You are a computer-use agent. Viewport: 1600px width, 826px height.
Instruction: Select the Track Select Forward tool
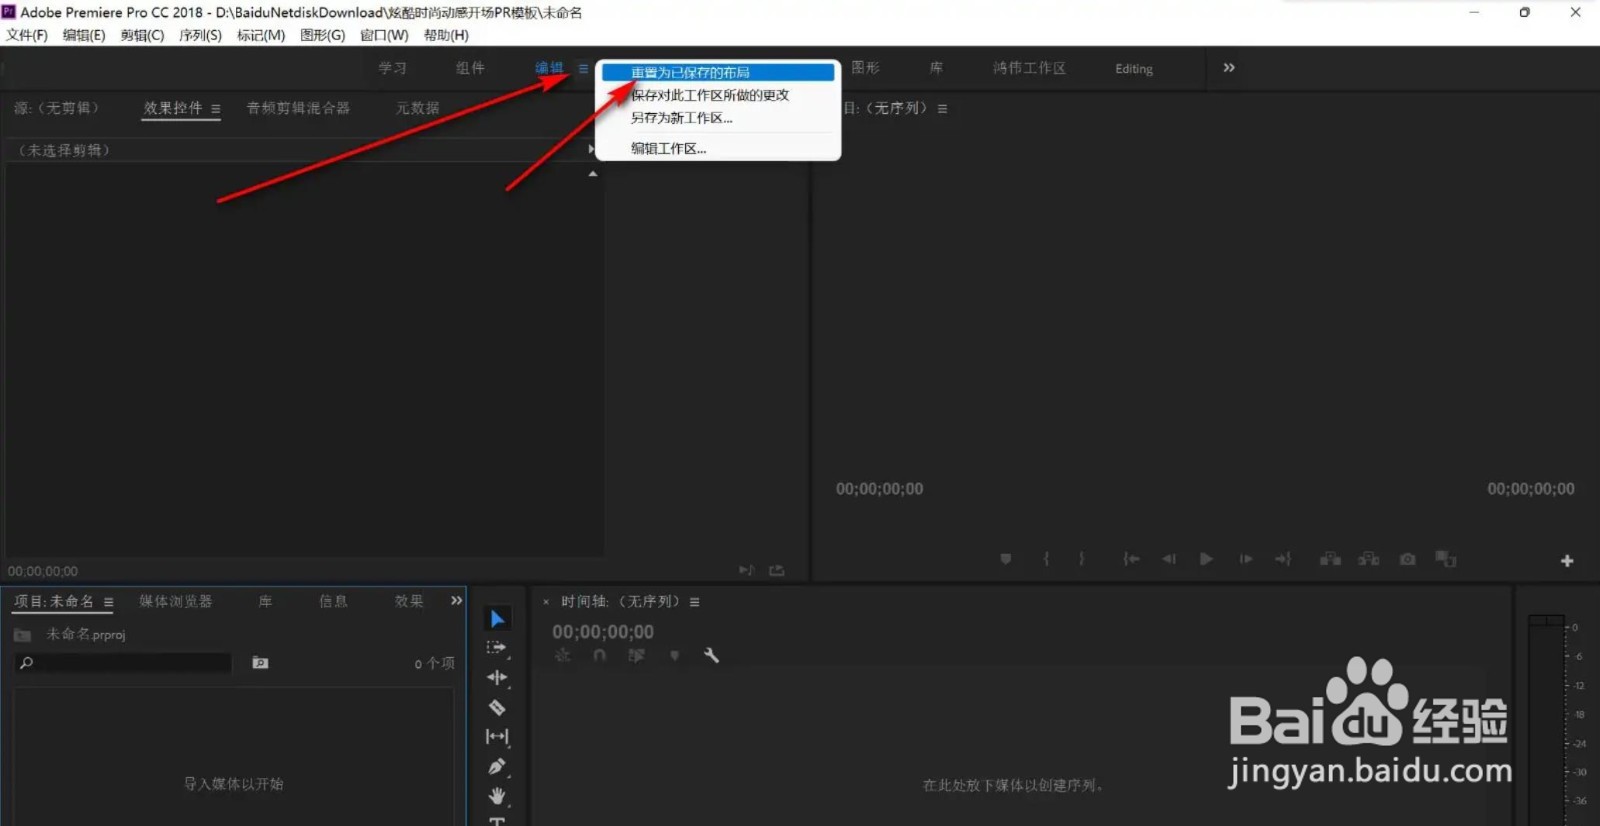pyautogui.click(x=497, y=648)
